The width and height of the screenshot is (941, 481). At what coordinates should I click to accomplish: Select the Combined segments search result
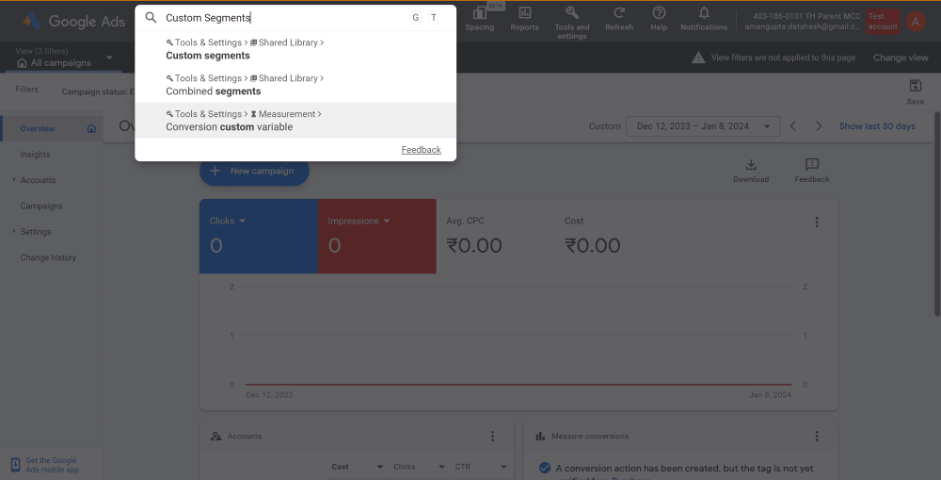(x=295, y=85)
